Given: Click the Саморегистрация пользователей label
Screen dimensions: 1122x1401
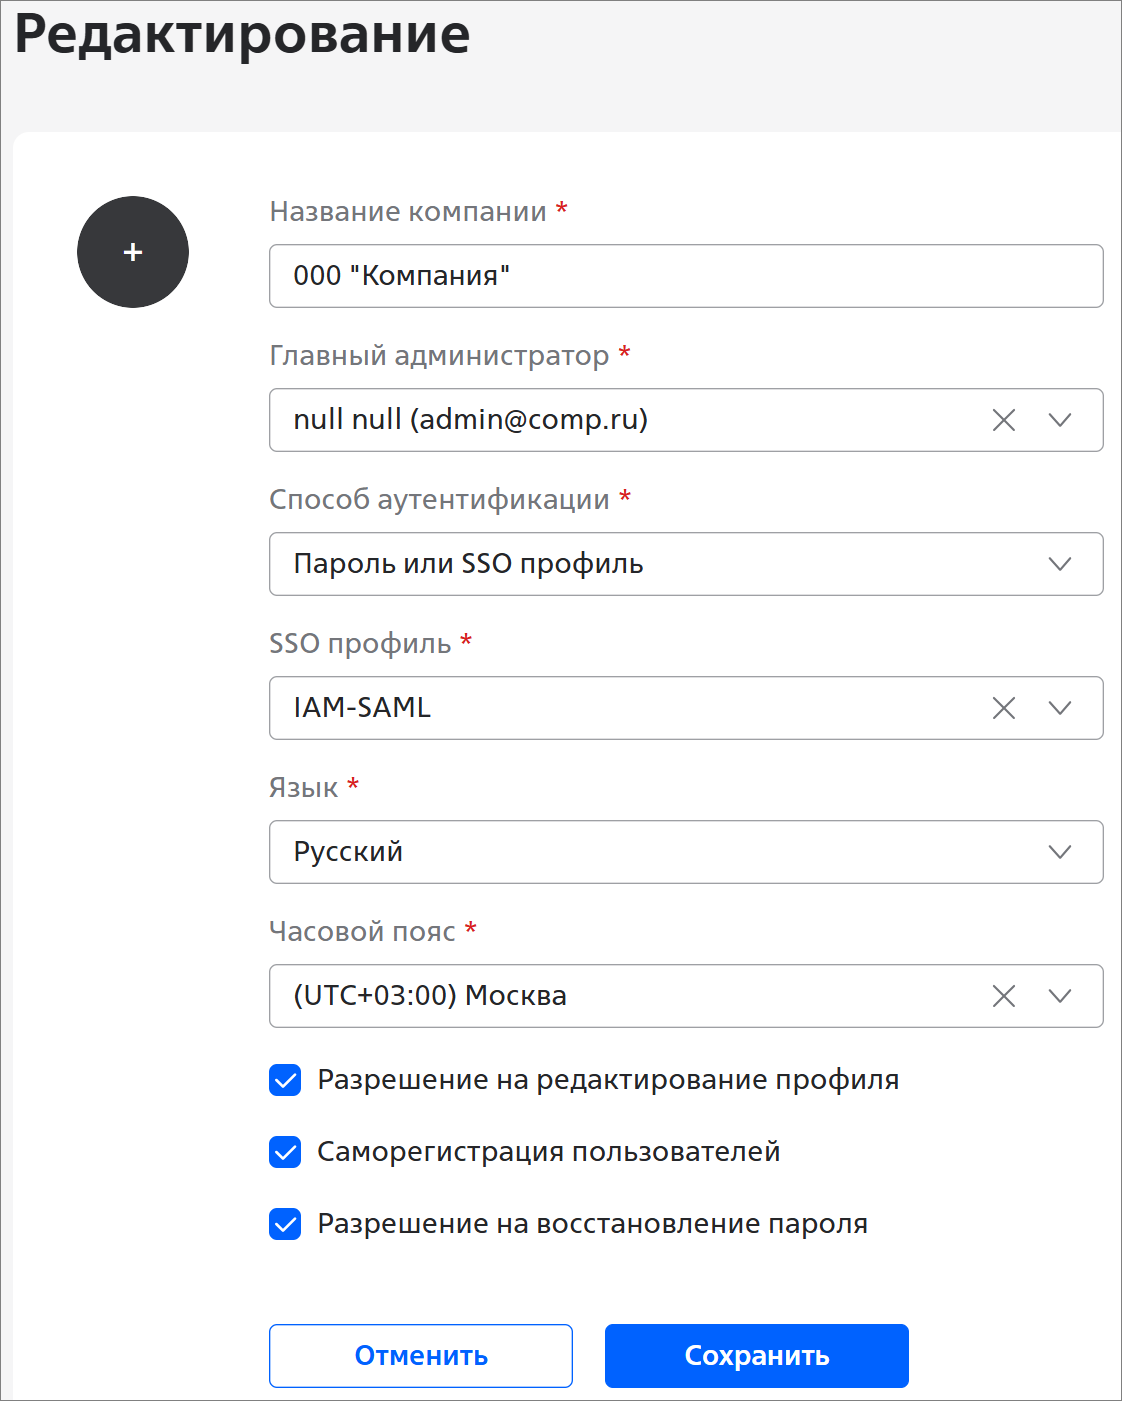Looking at the screenshot, I should point(549,1152).
